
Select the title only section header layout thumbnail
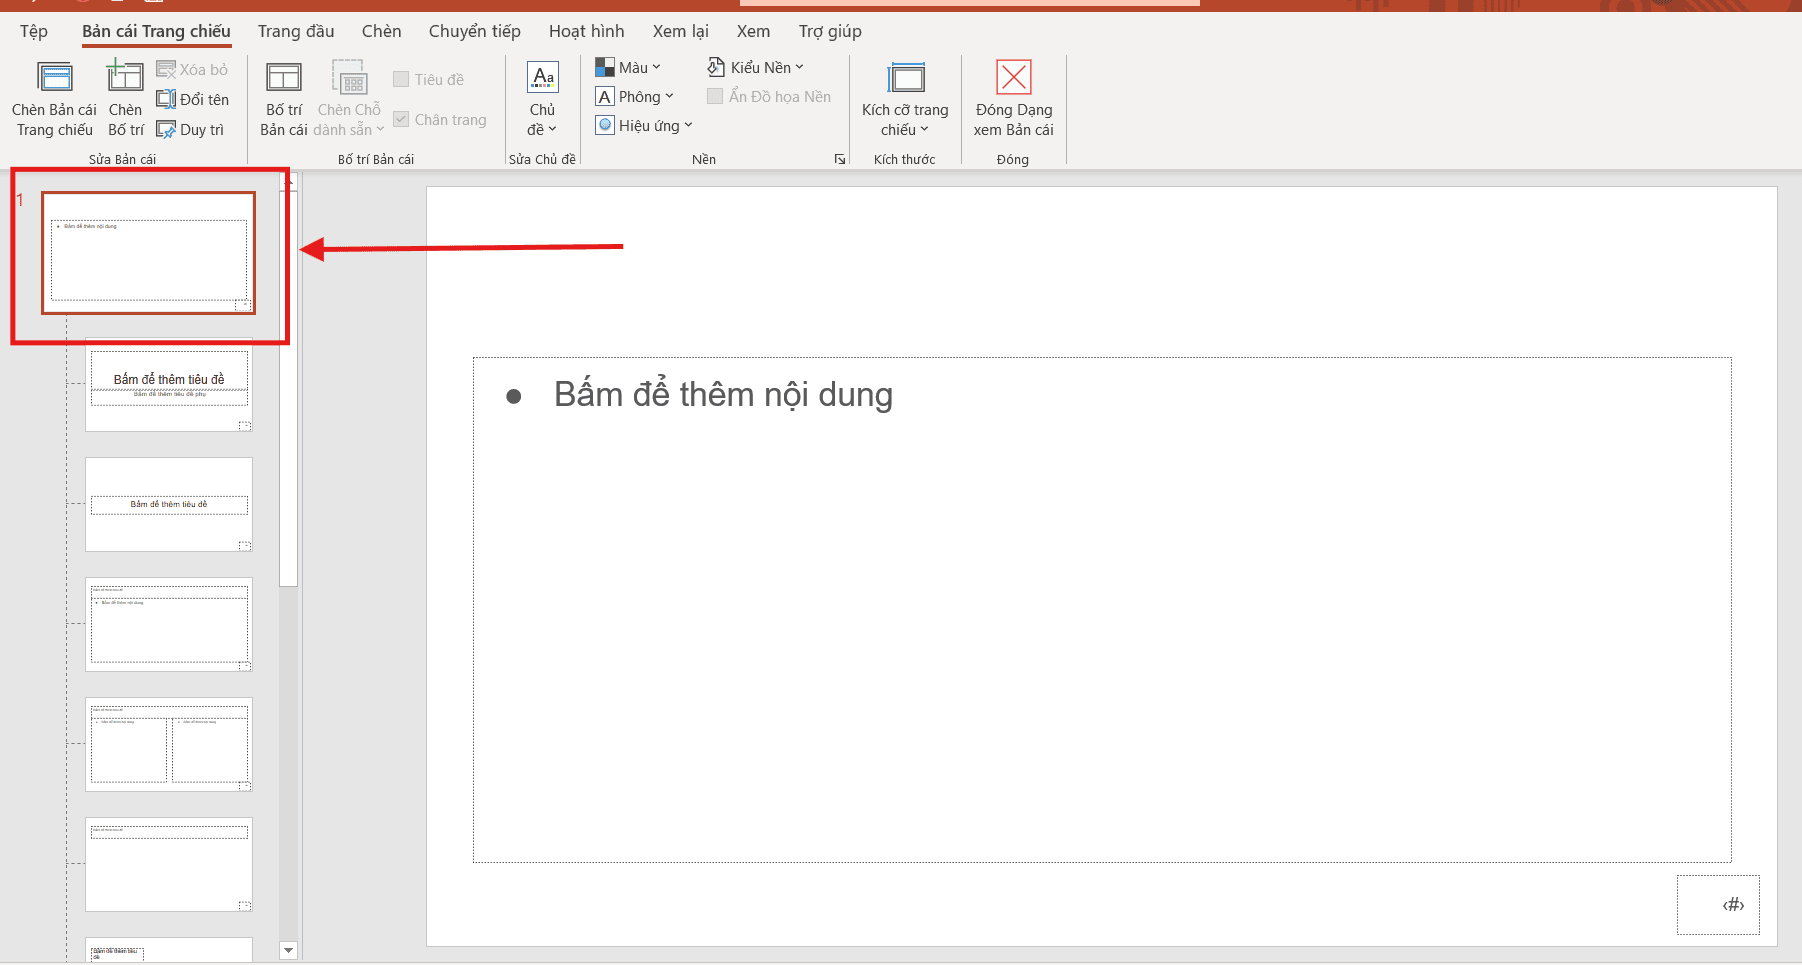click(169, 505)
